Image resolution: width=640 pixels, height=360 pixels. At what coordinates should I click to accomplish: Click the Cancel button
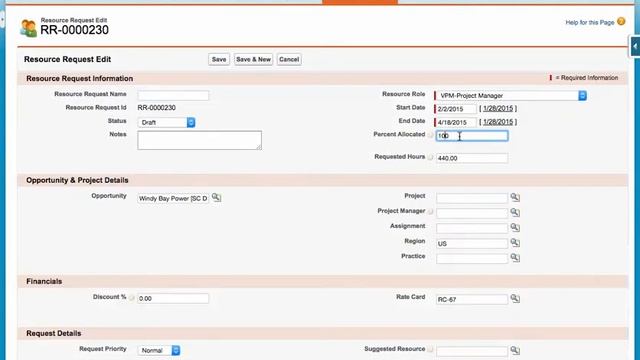[x=289, y=59]
